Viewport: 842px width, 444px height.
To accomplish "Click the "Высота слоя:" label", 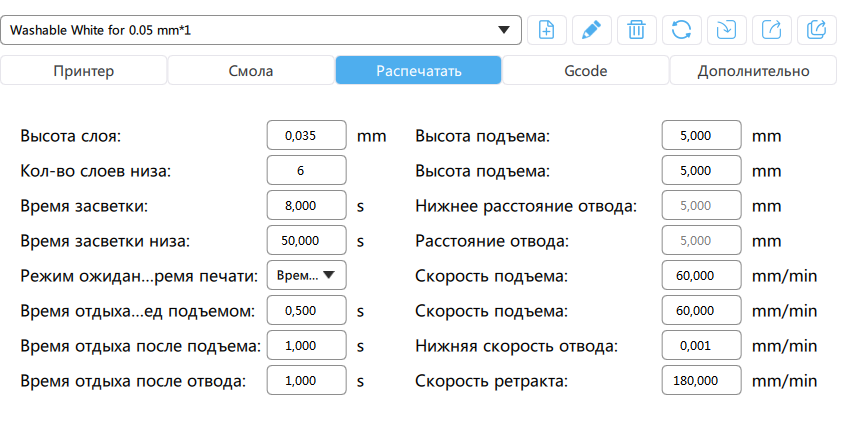I will 71,136.
